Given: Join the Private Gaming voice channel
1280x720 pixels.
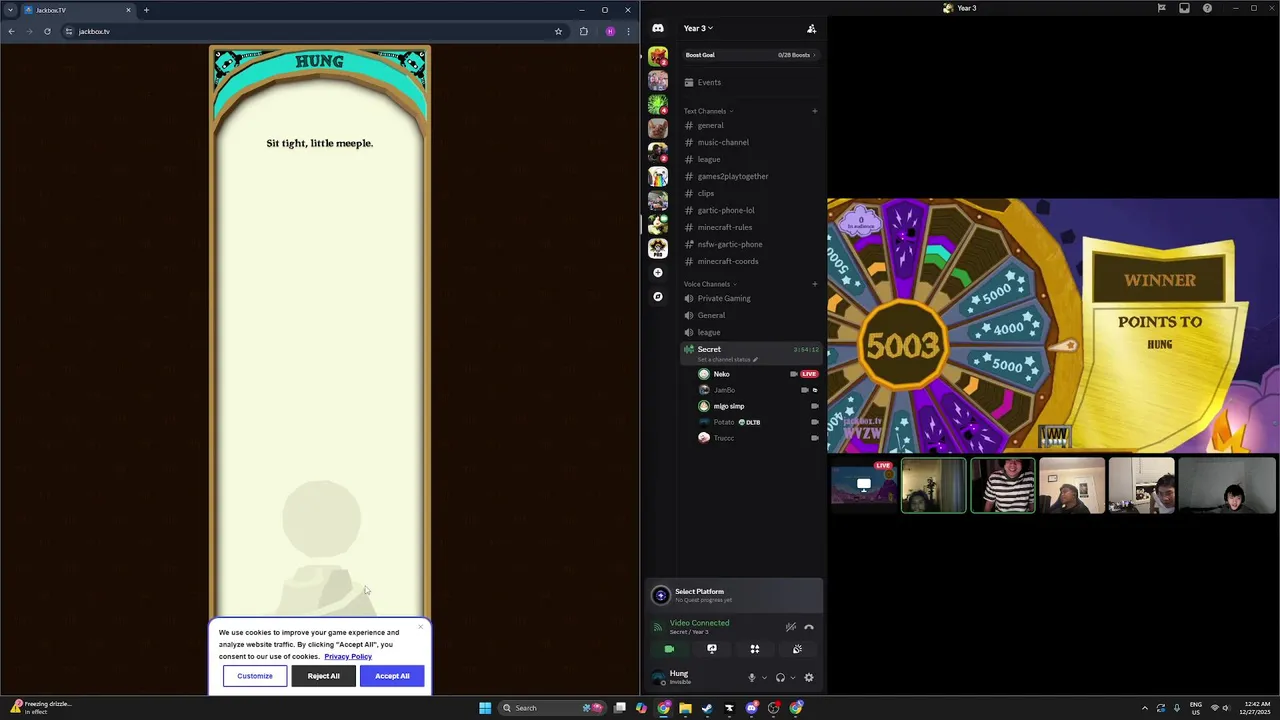Looking at the screenshot, I should 750,298.
